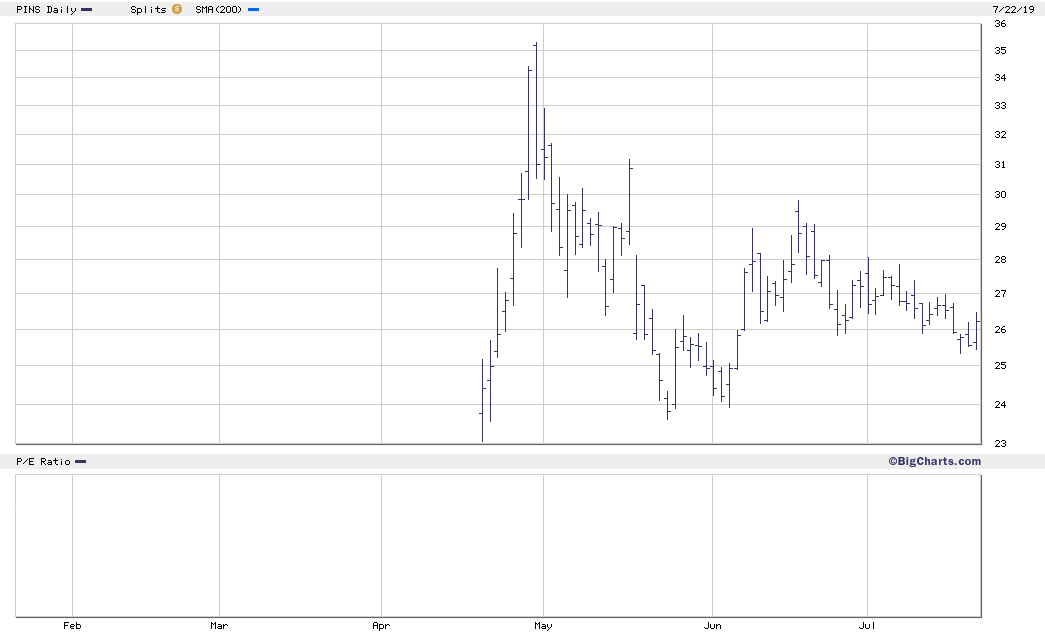Click the 'Jun' x-axis label
Viewport: 1045px width, 635px height.
tap(712, 626)
